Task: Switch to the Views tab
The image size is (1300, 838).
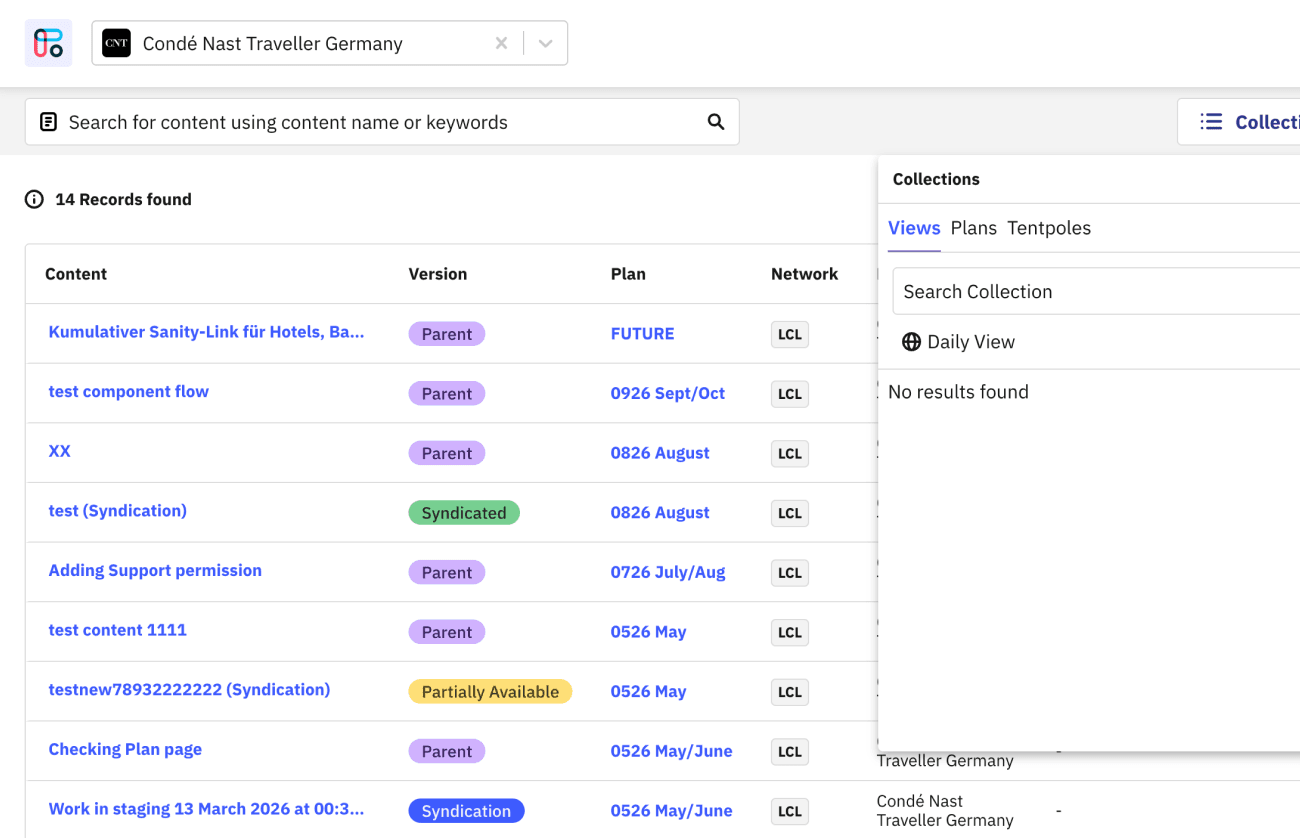Action: click(x=914, y=228)
